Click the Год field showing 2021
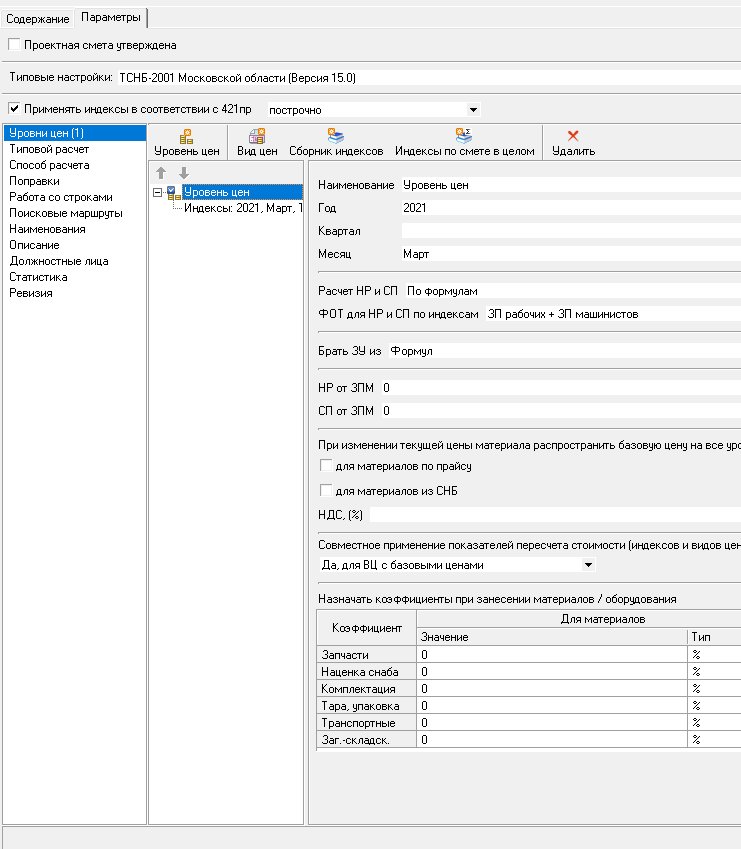 point(571,208)
